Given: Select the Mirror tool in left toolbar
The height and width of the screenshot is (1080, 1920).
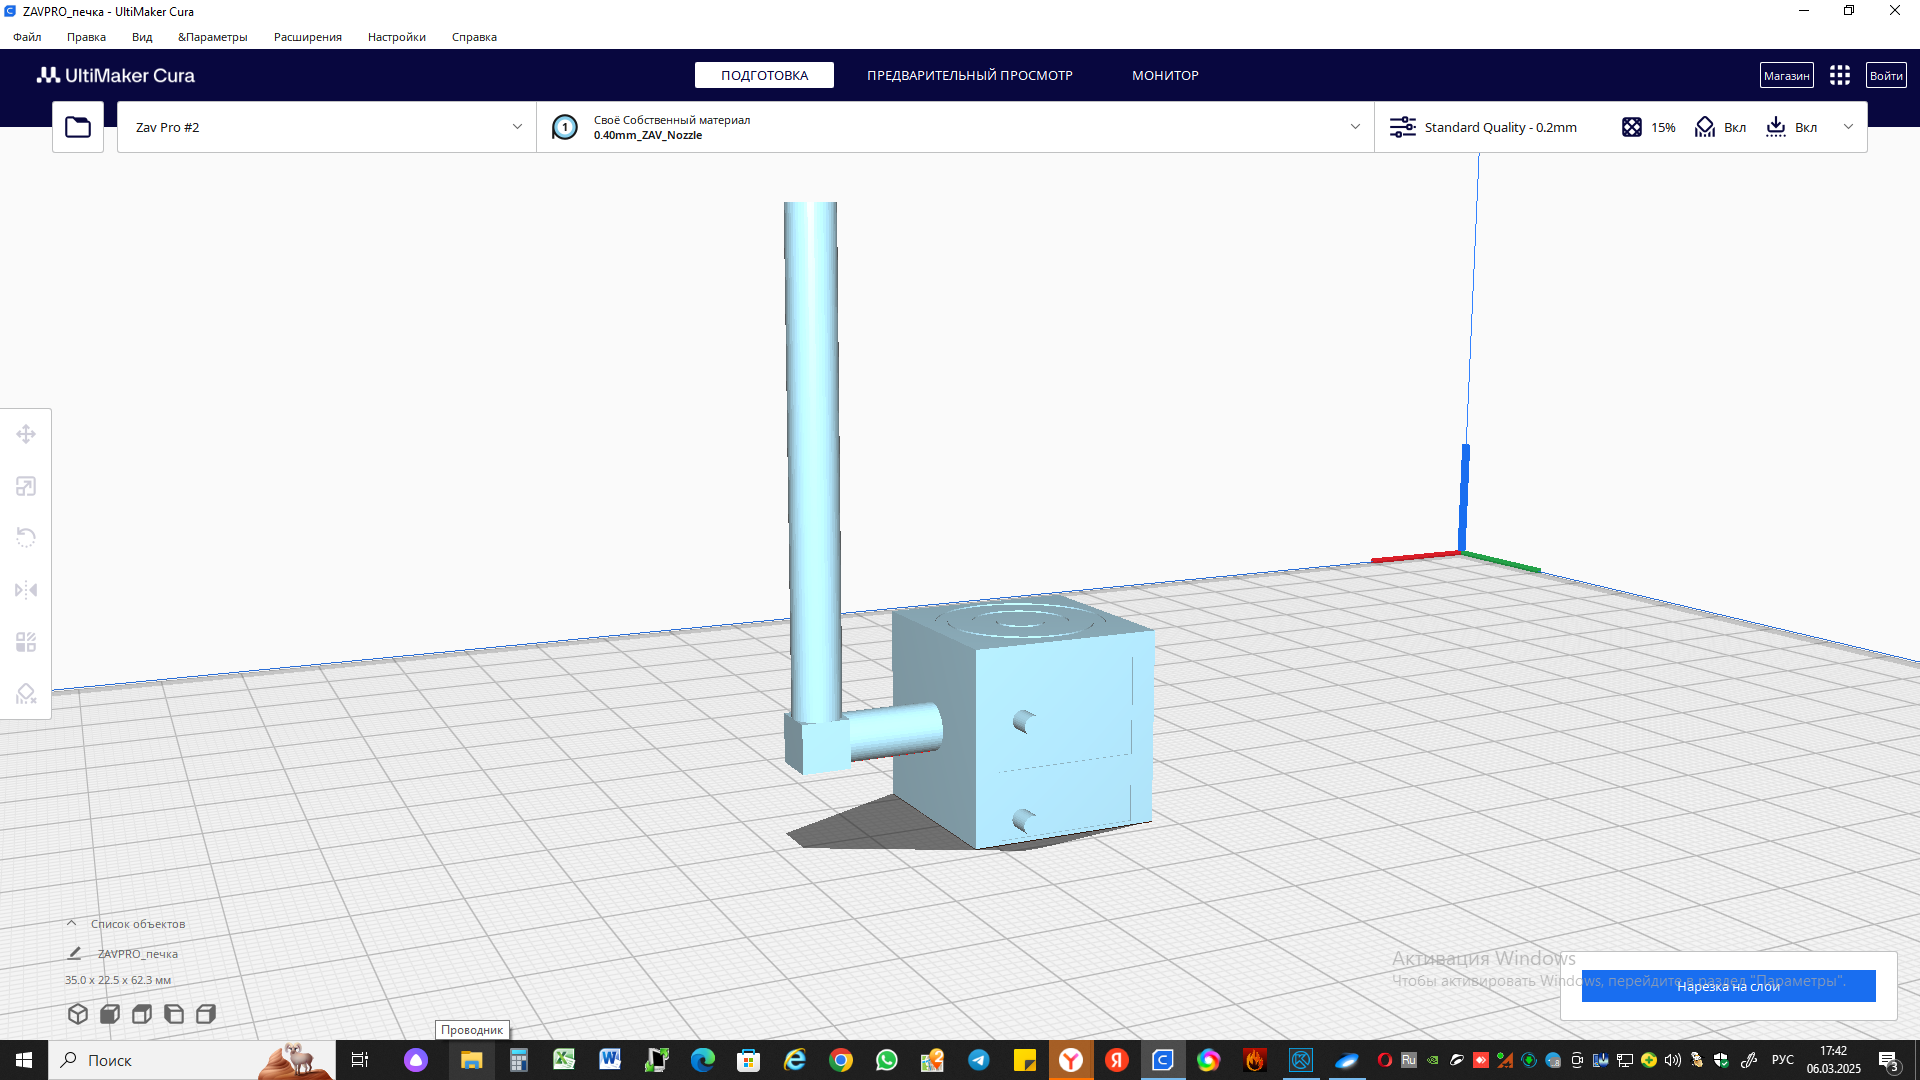Looking at the screenshot, I should (26, 590).
